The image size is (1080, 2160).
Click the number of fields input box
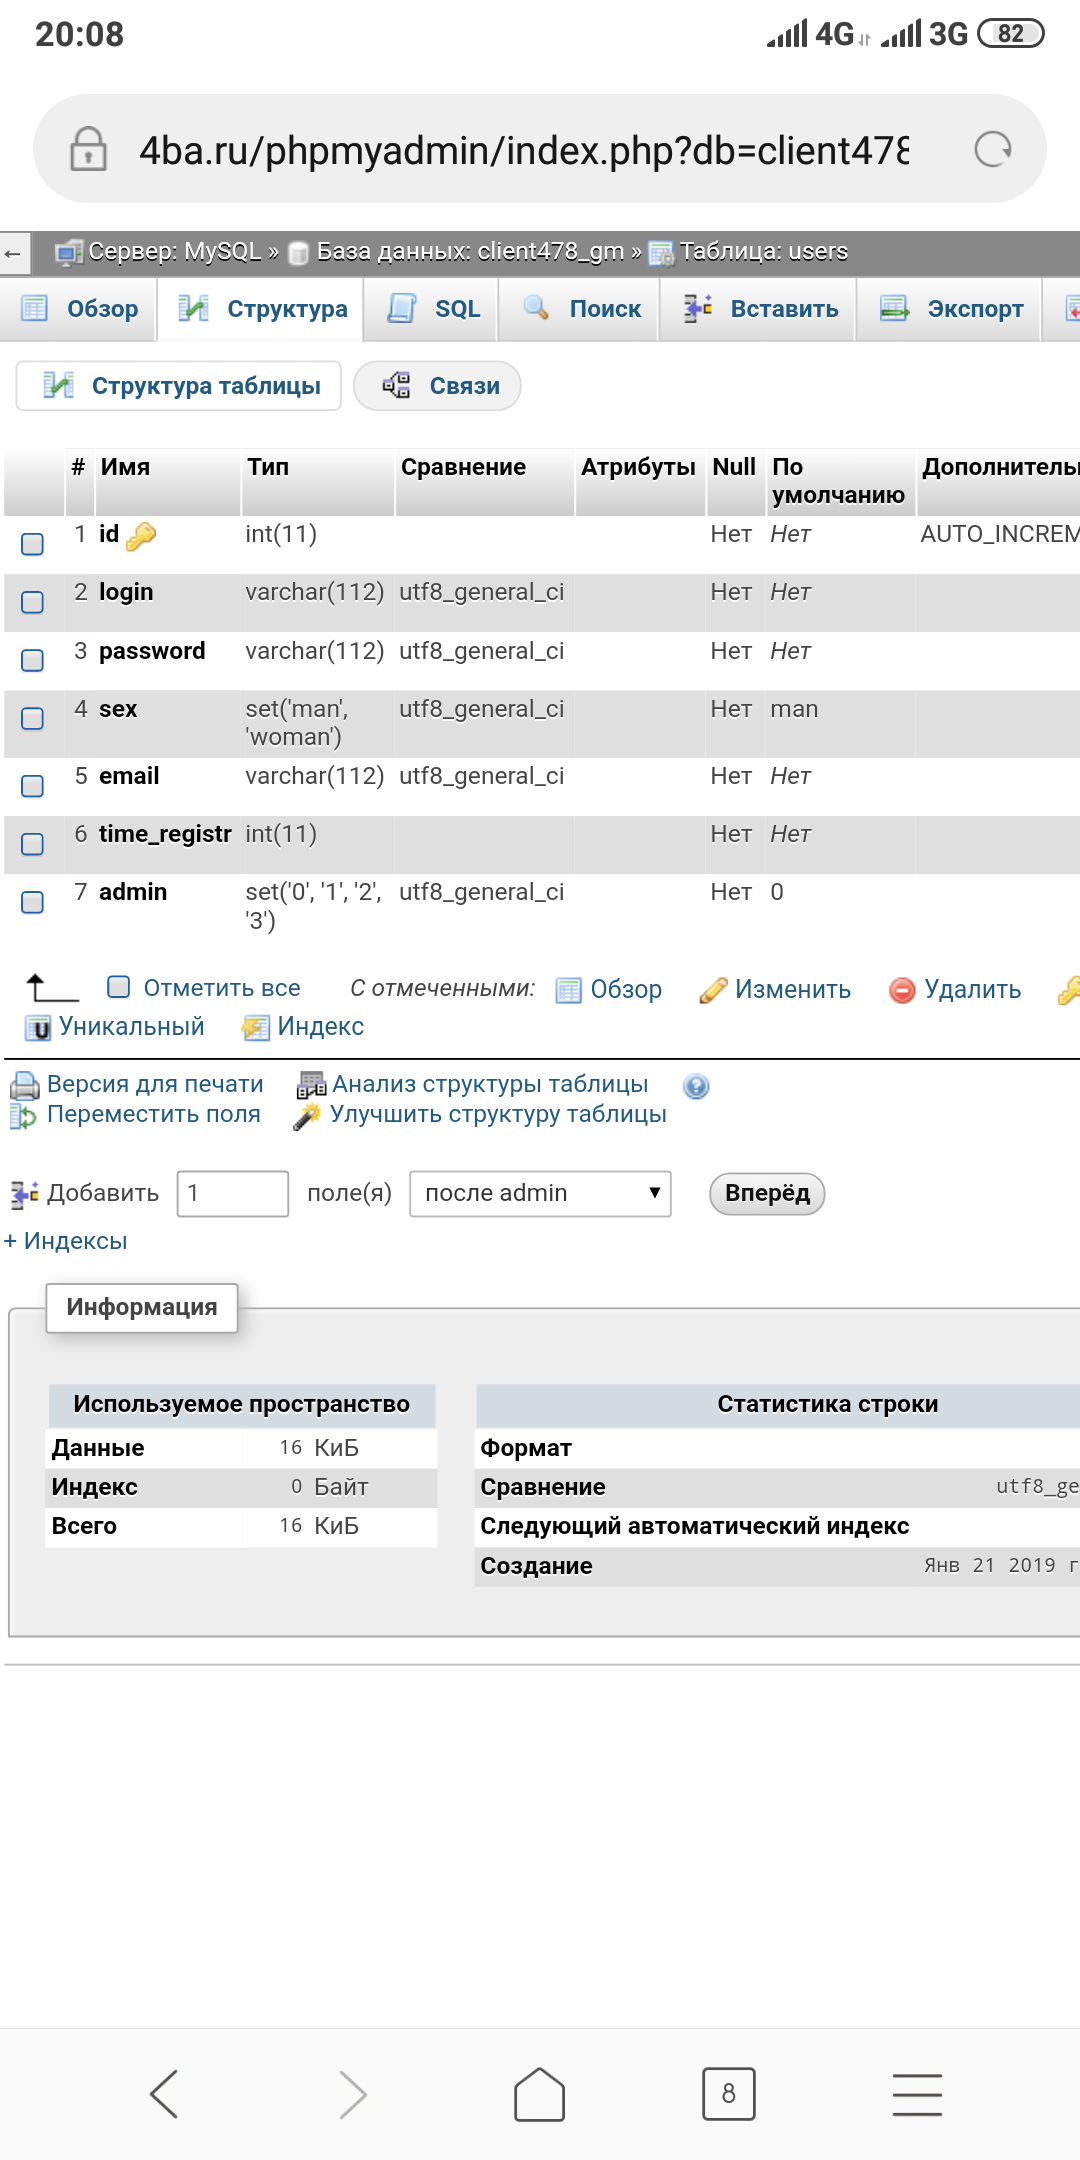(233, 1194)
